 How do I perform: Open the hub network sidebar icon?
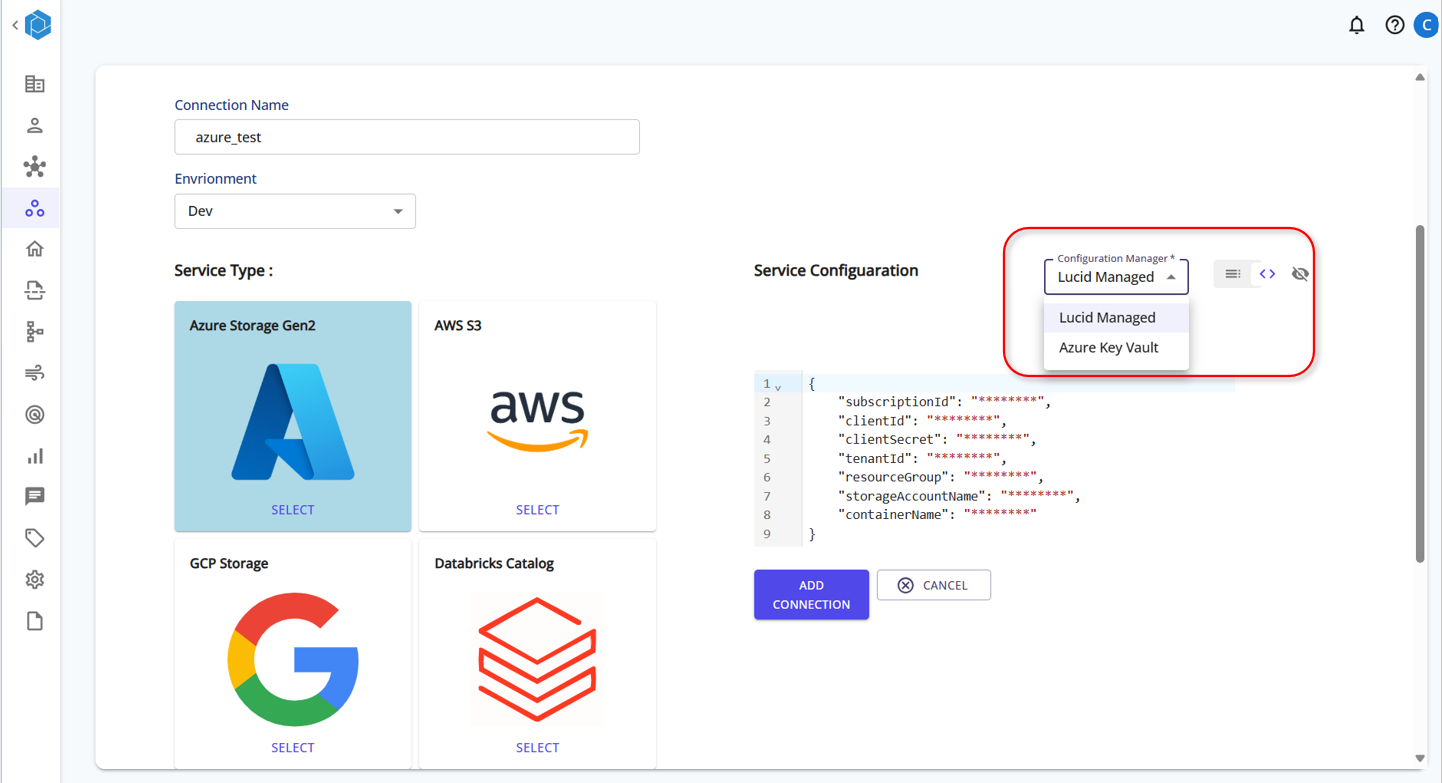(x=35, y=166)
